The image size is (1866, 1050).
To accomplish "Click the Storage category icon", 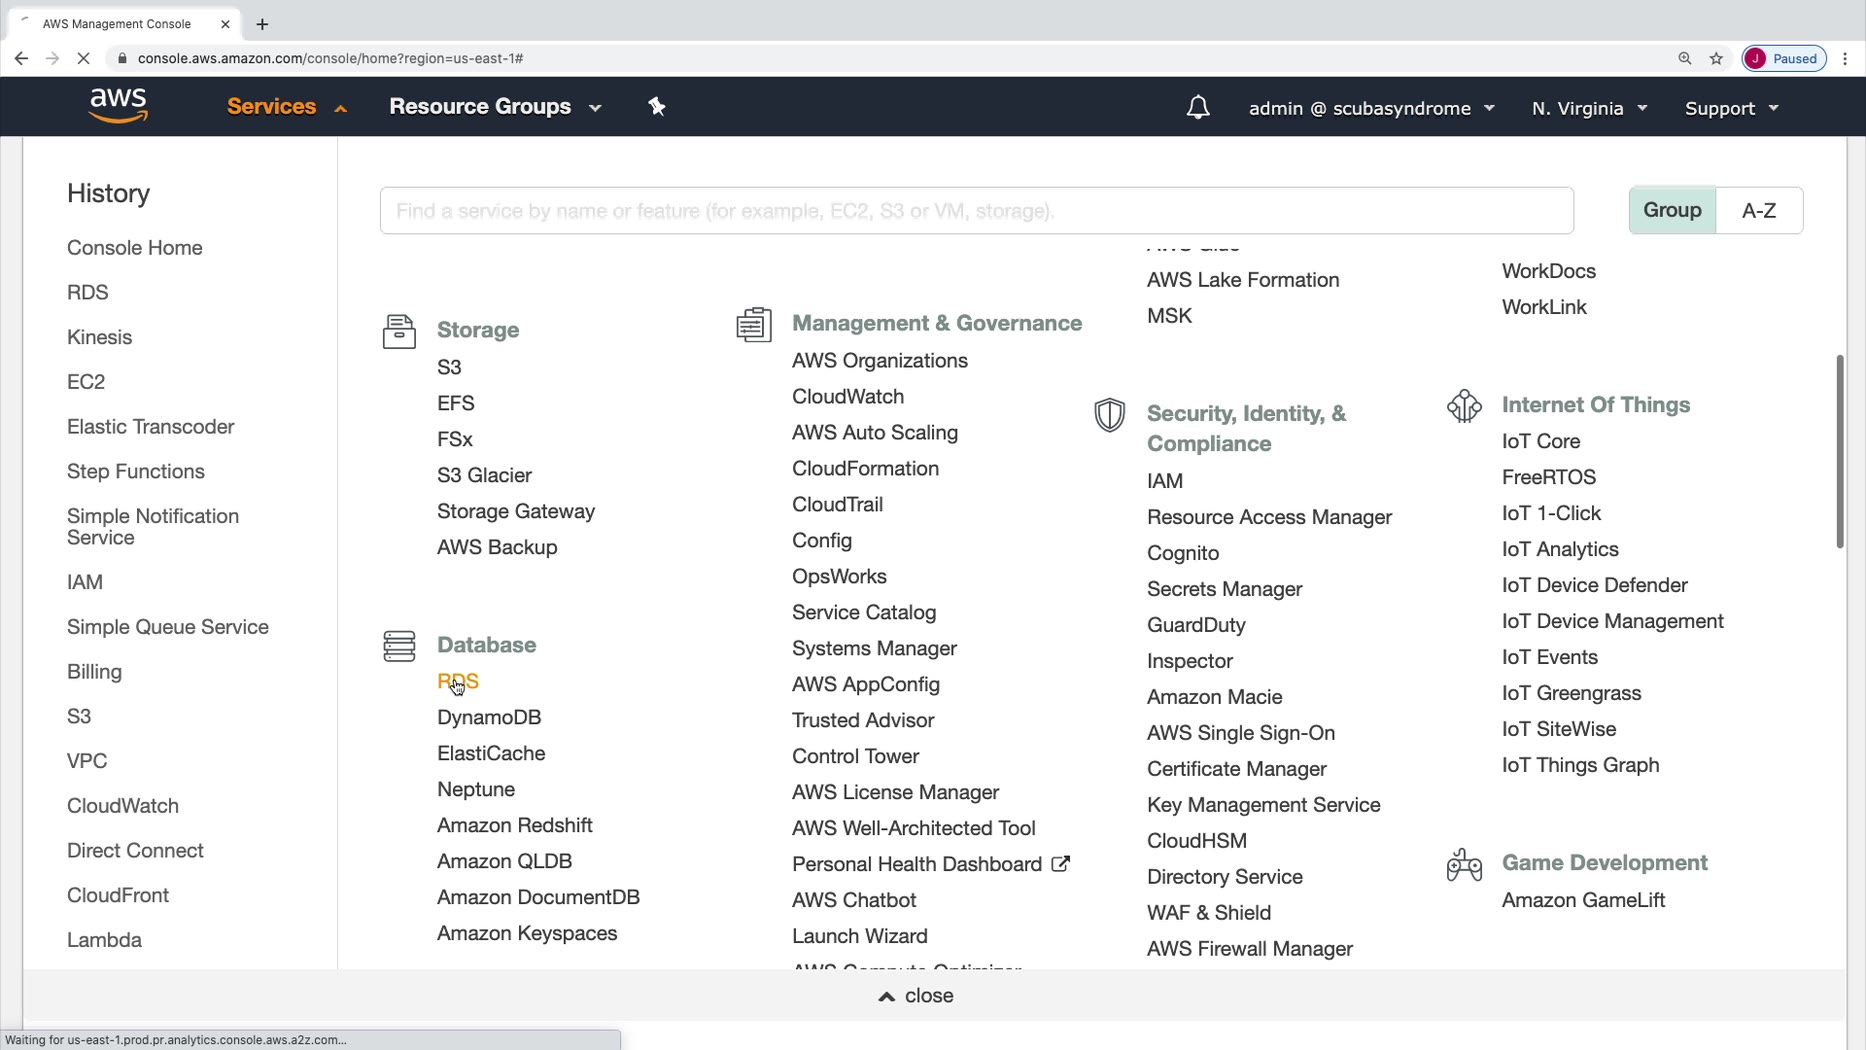I will (399, 331).
